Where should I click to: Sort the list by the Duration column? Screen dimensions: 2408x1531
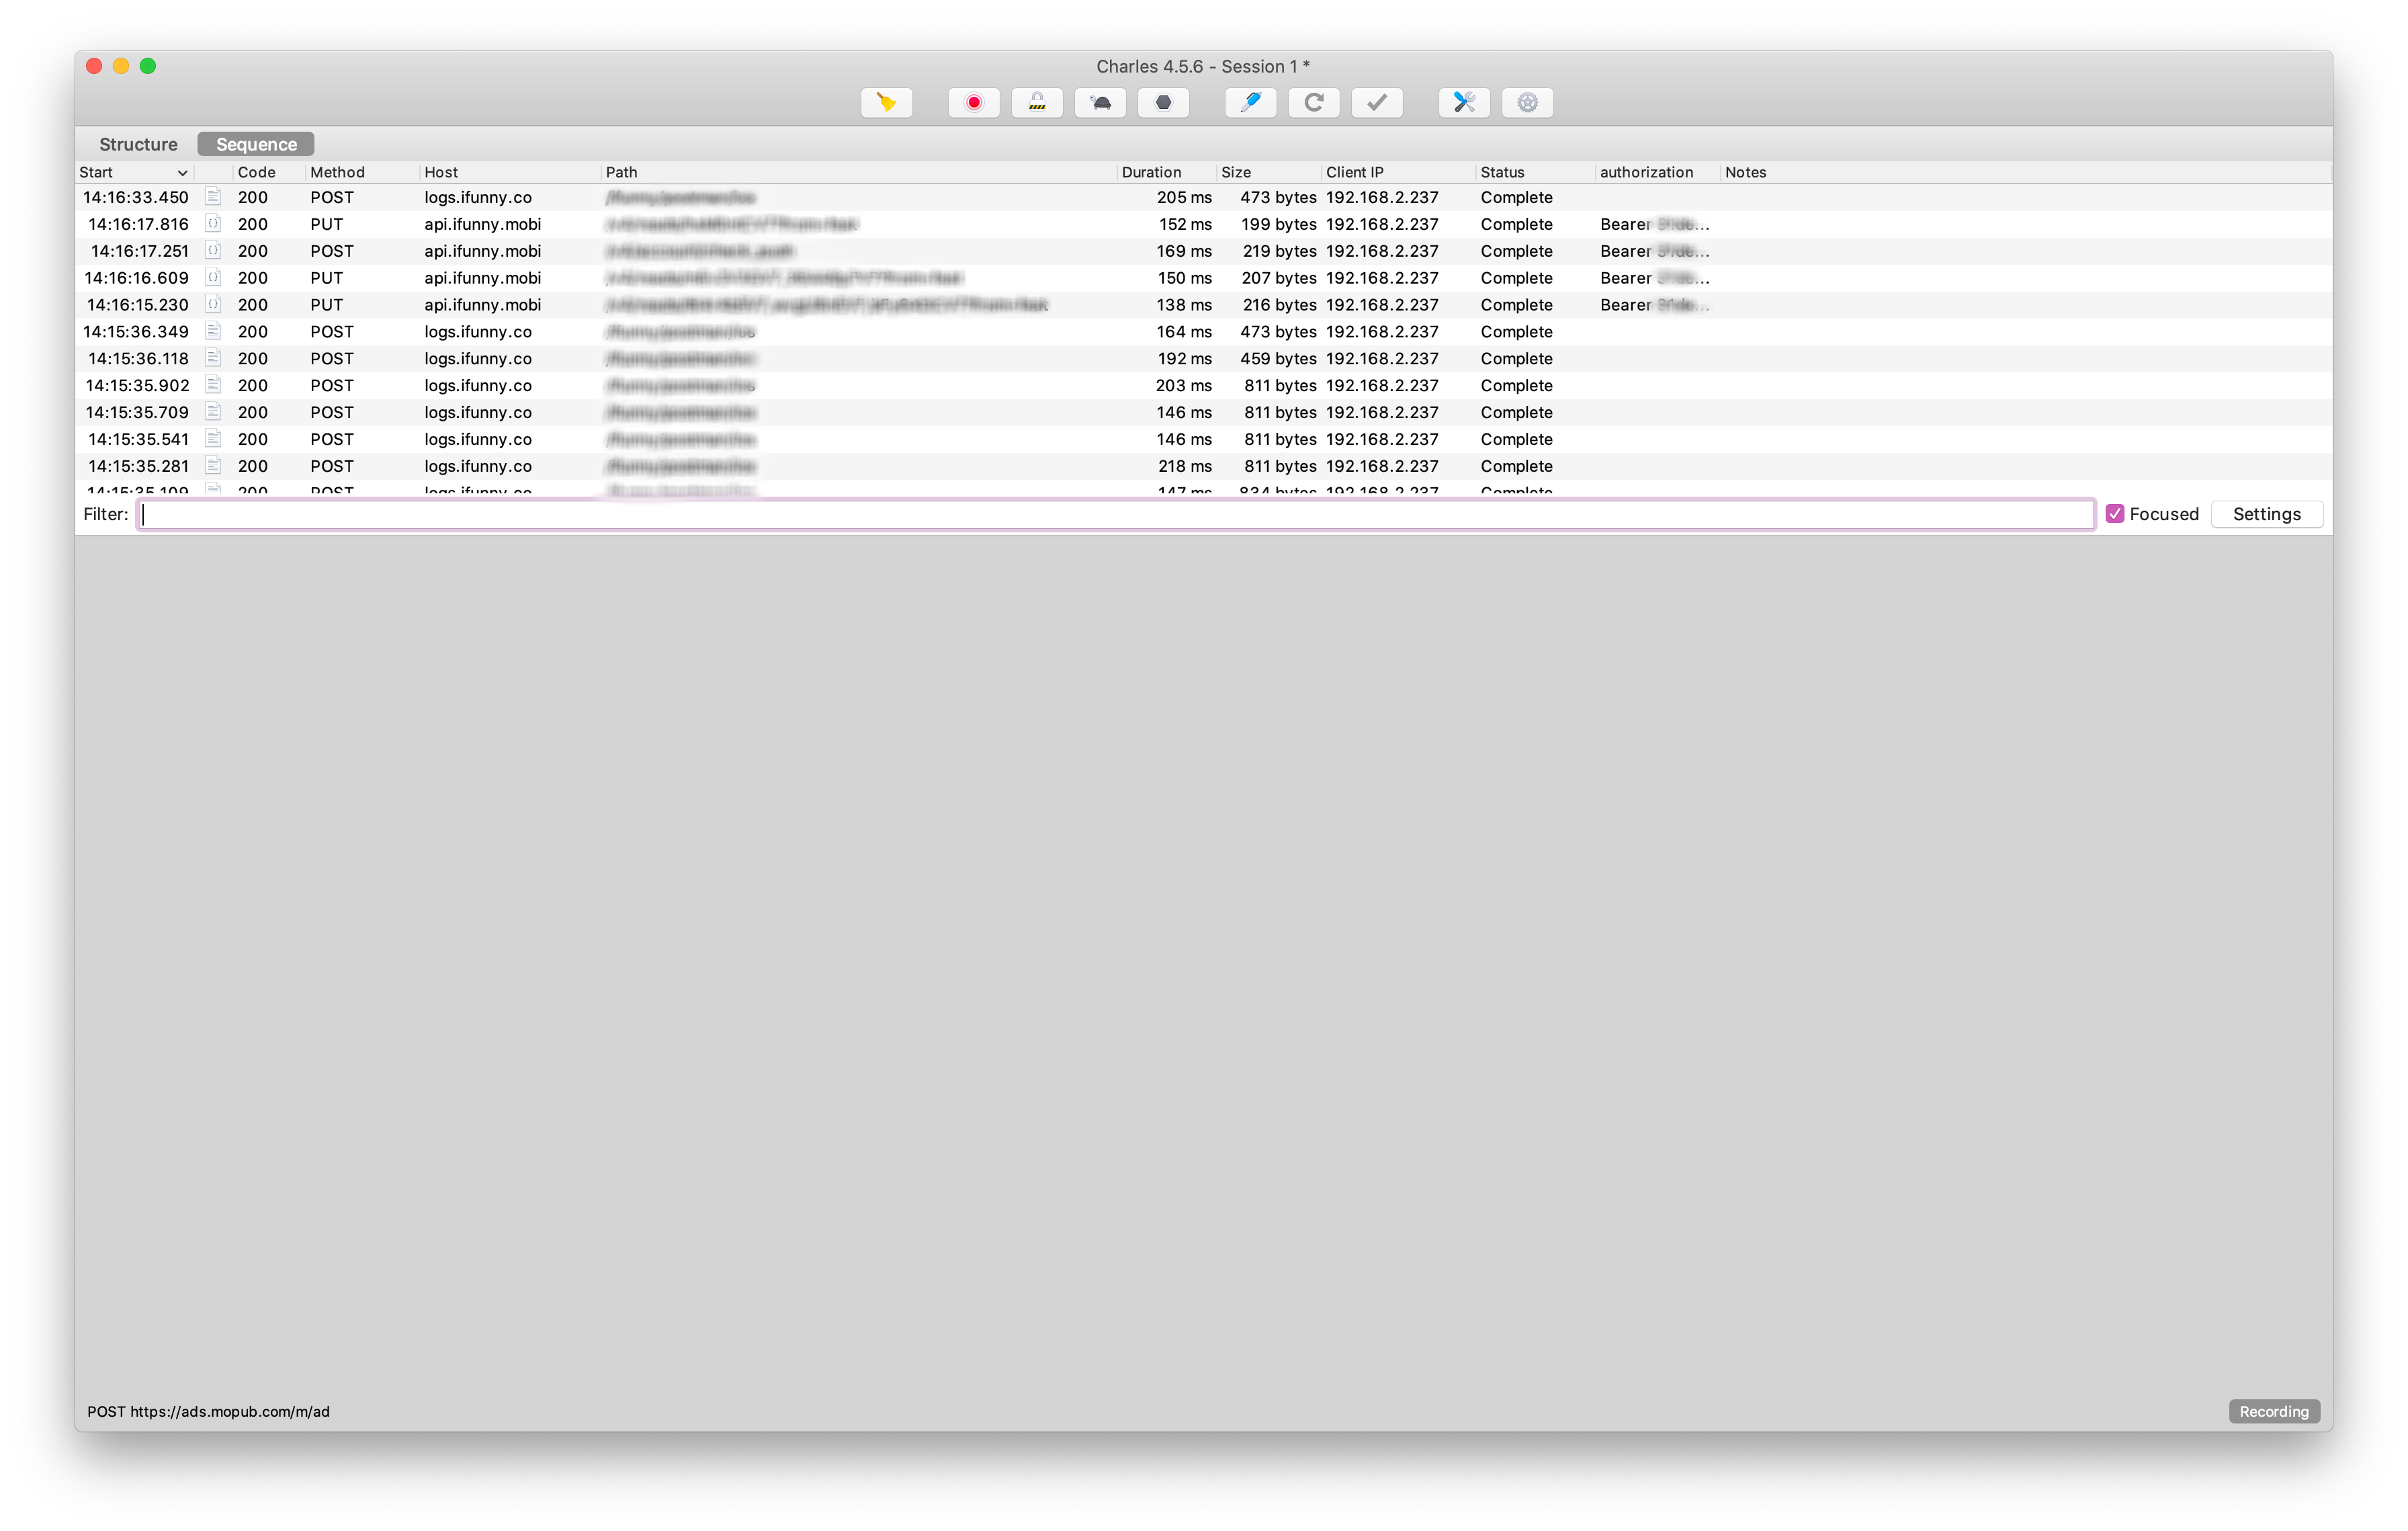coord(1151,173)
